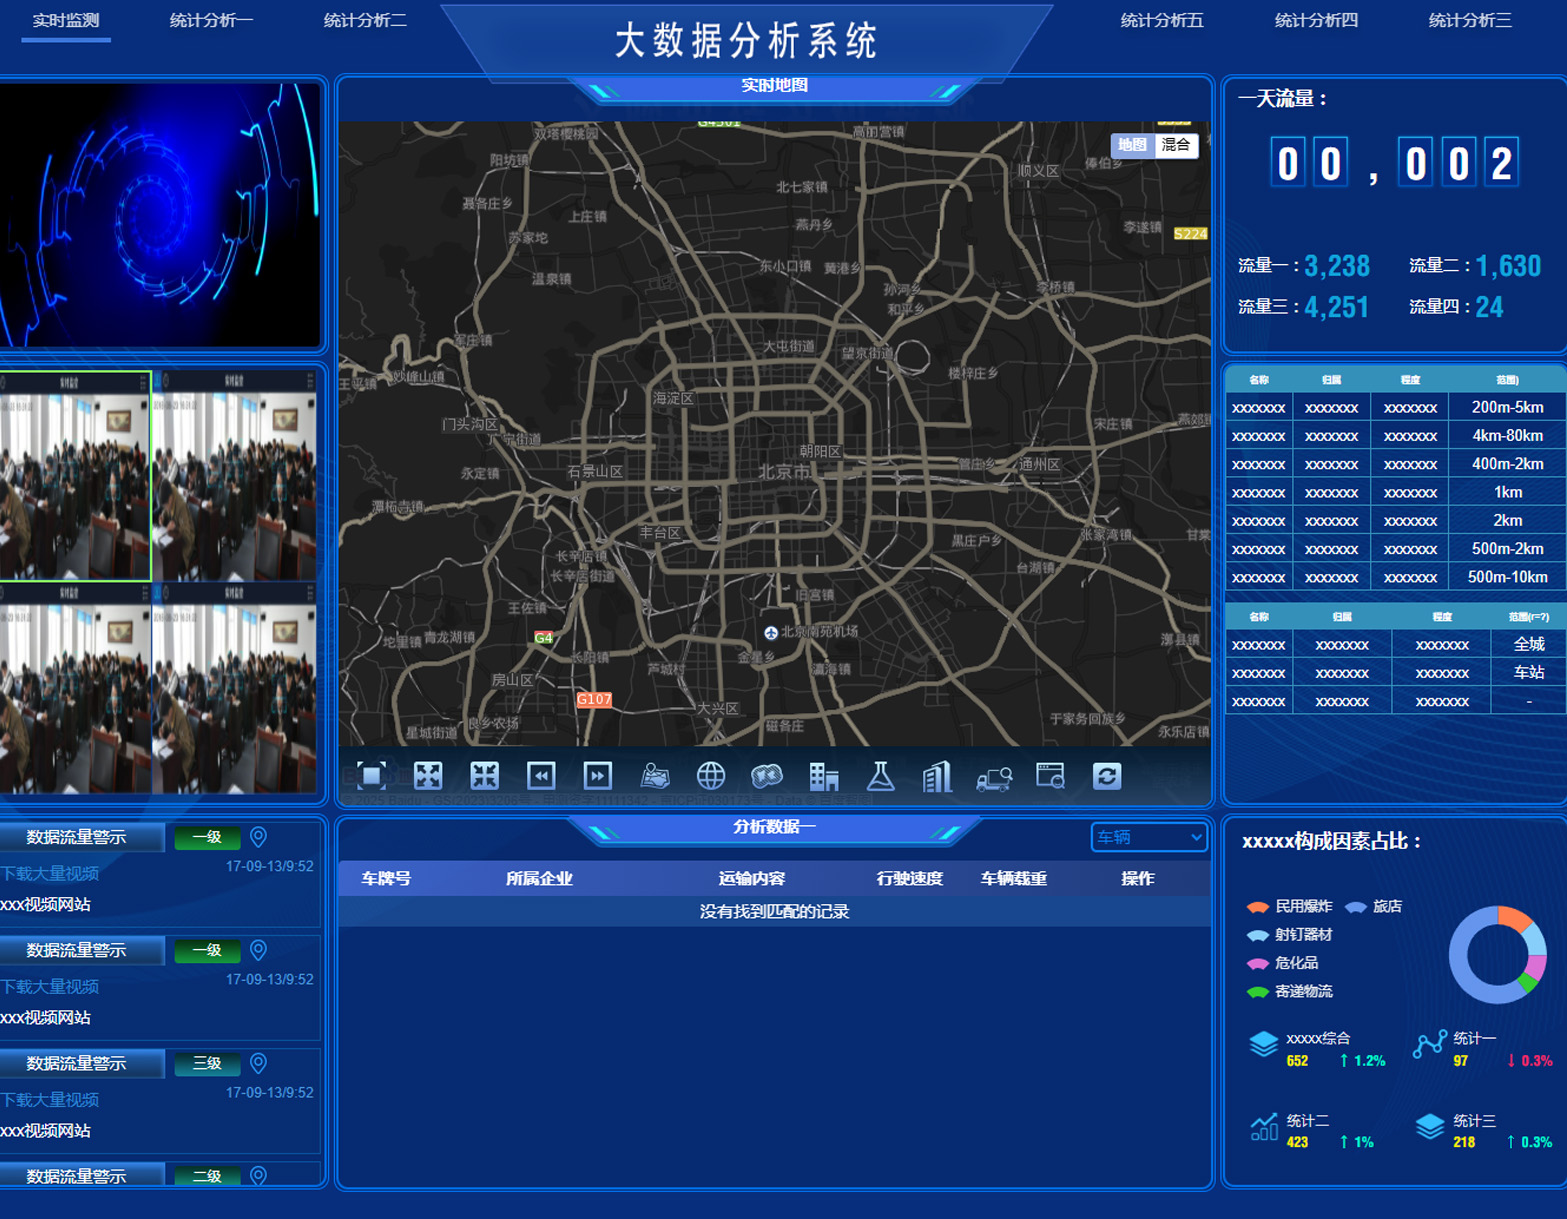Click the 4km-80km range cell
This screenshot has width=1567, height=1219.
[x=1507, y=435]
